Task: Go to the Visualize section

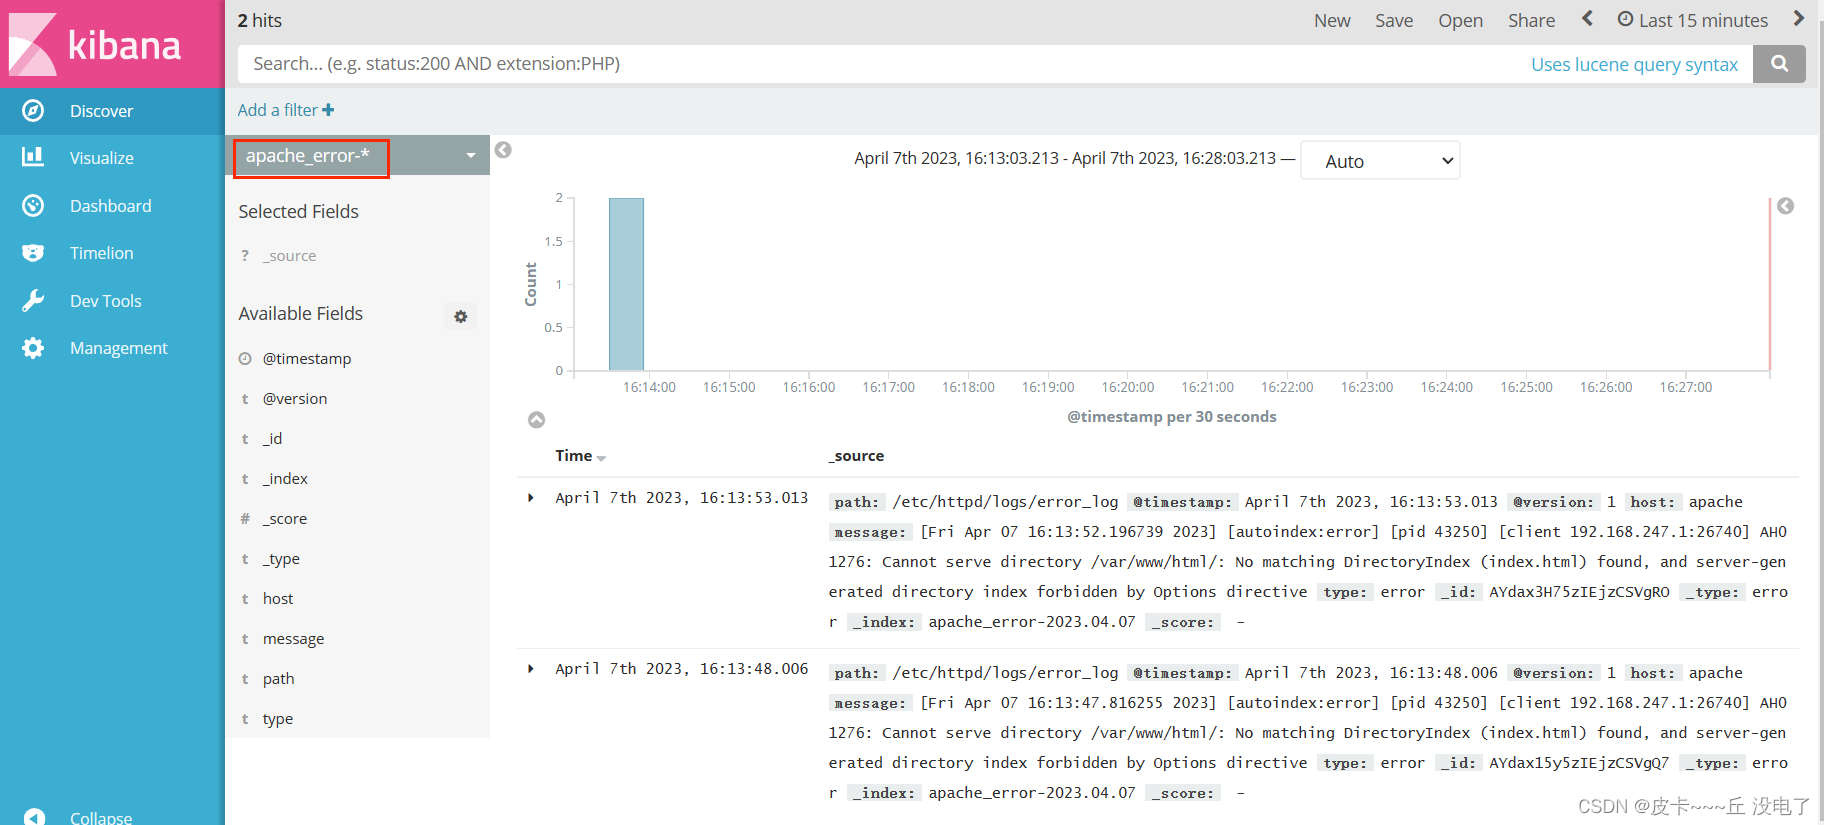Action: (x=101, y=158)
